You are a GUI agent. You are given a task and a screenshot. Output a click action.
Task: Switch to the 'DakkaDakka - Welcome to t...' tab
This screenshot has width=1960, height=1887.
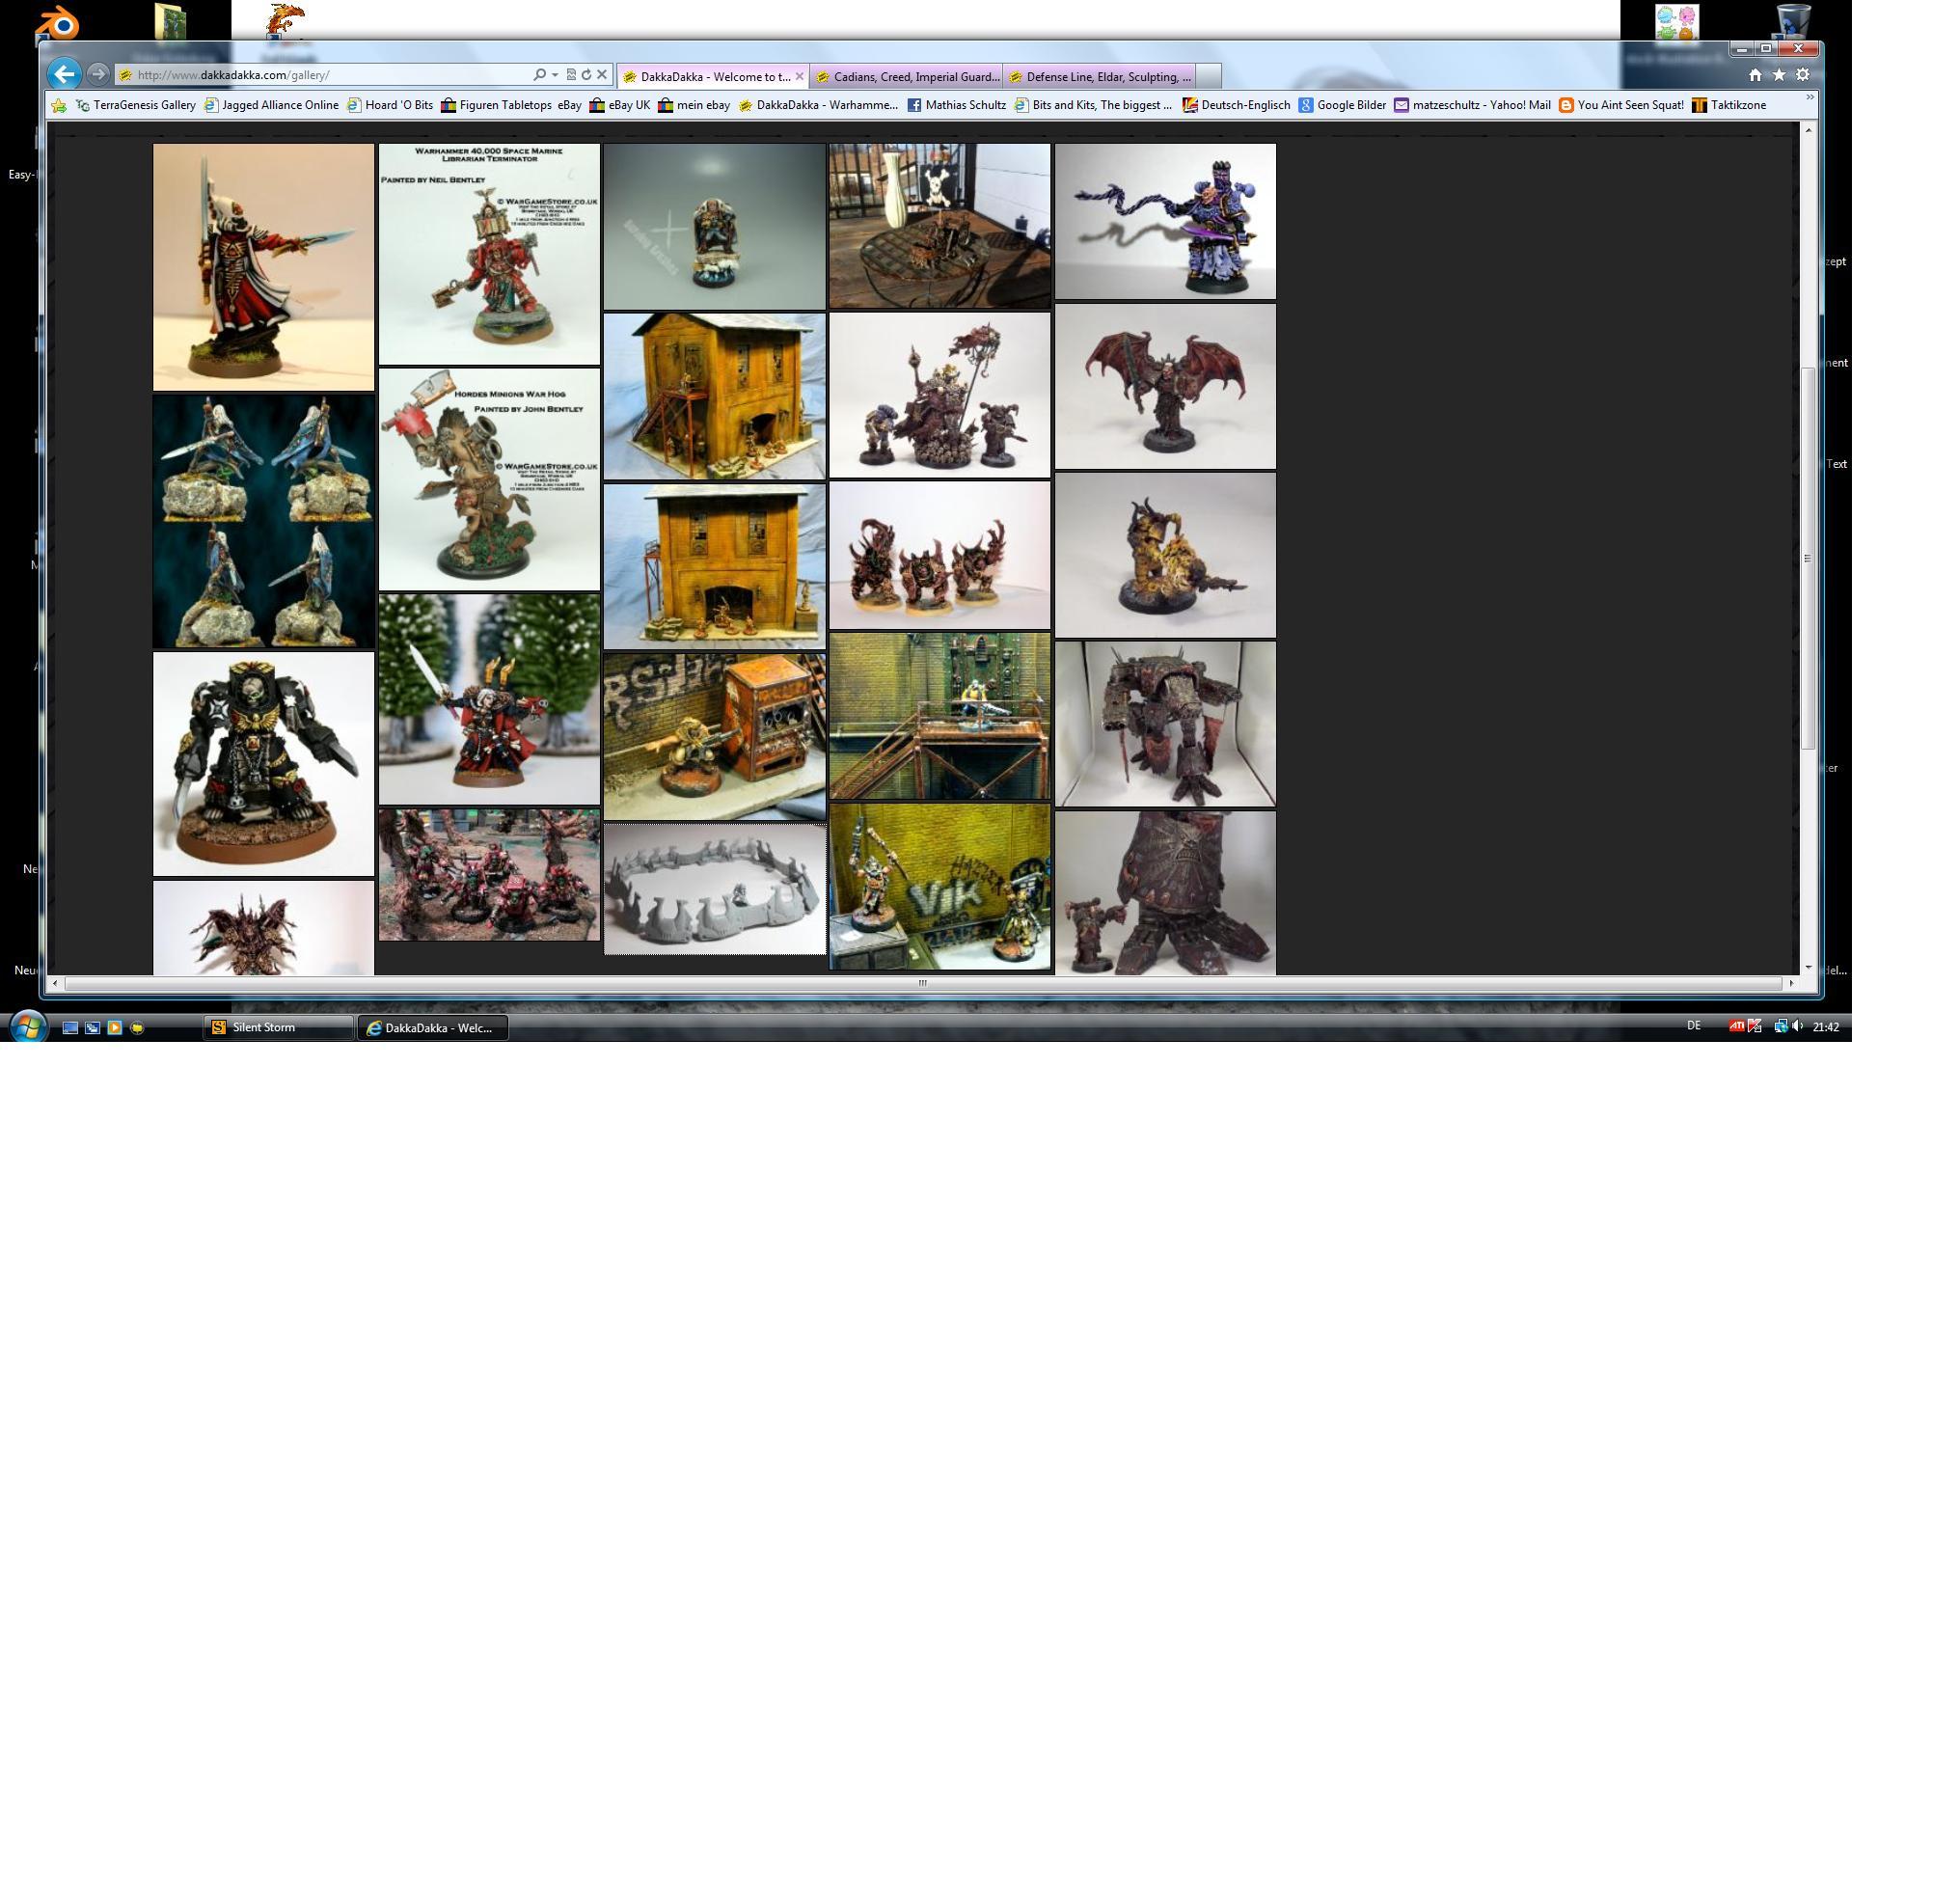(x=714, y=77)
